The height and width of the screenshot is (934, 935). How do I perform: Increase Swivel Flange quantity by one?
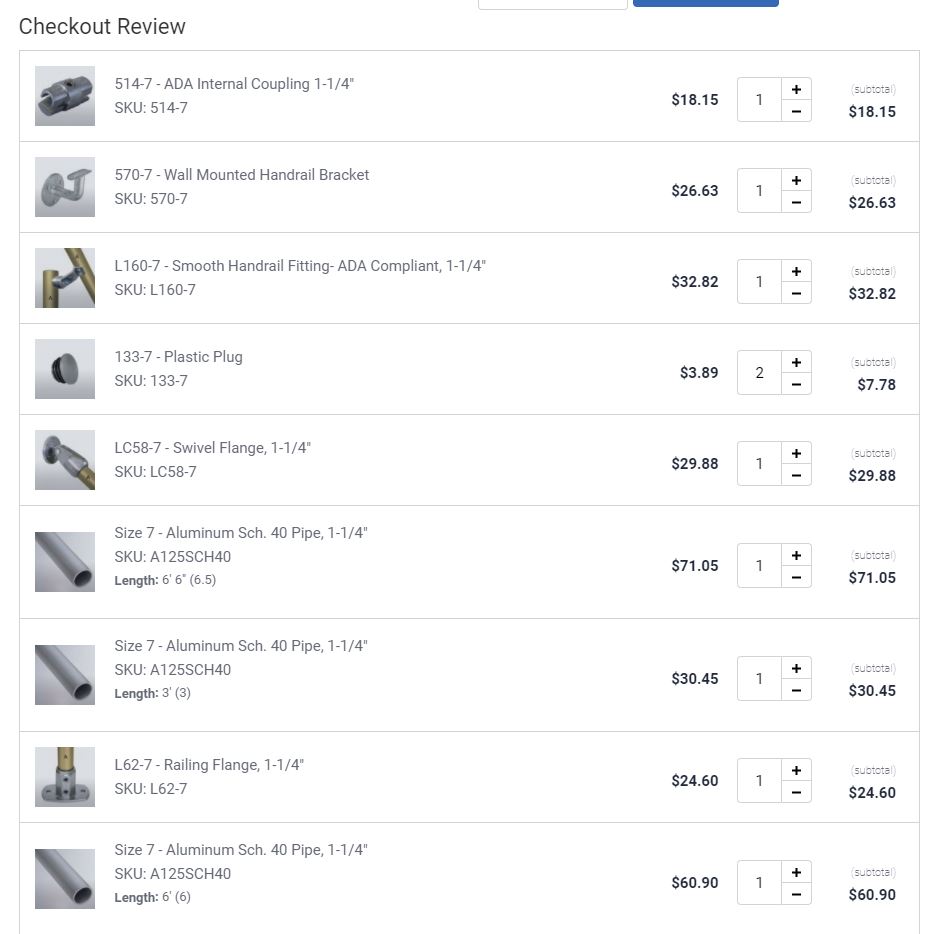[796, 453]
